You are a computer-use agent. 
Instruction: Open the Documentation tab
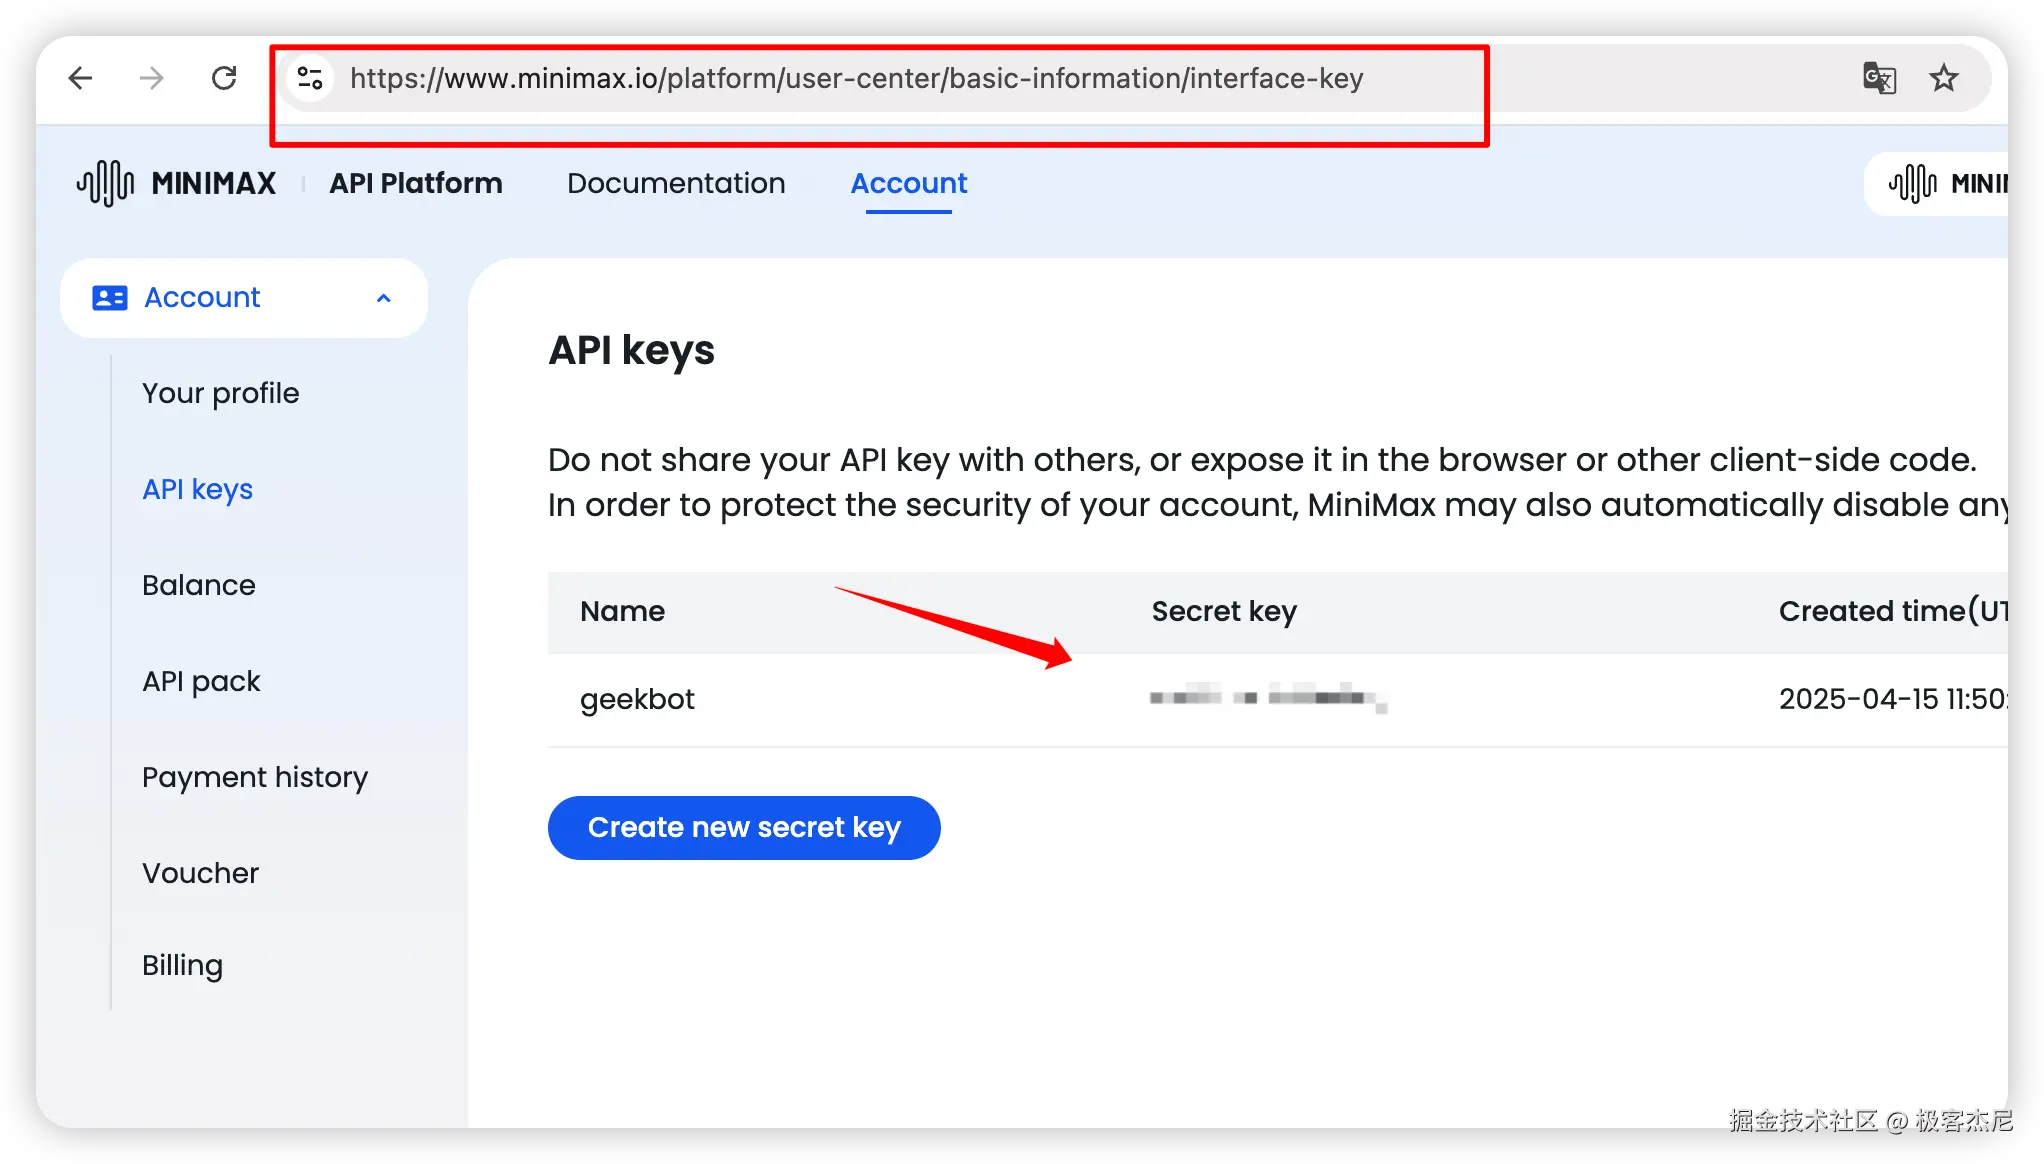[x=676, y=183]
